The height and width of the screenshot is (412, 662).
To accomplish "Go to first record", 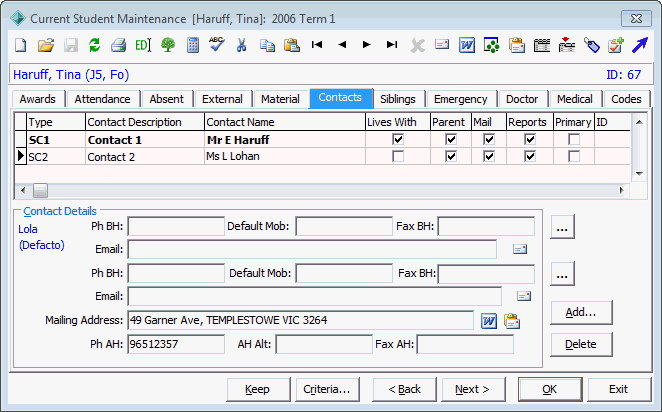I will [x=317, y=44].
